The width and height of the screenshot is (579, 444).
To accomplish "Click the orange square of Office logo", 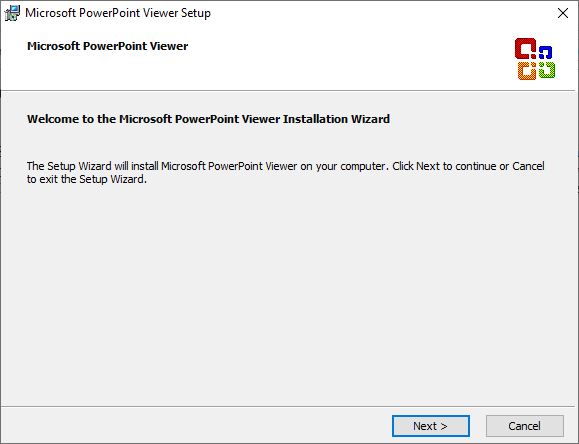I will (527, 71).
